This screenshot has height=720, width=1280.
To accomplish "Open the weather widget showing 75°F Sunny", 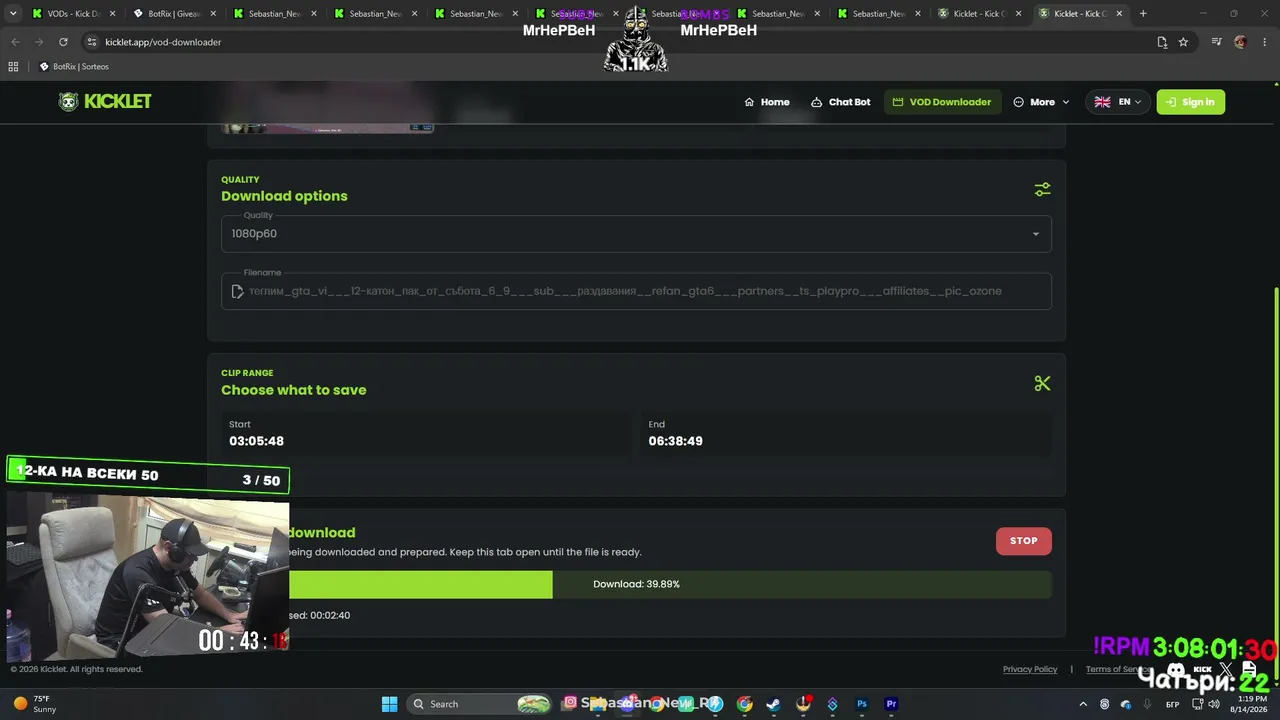I will point(34,704).
